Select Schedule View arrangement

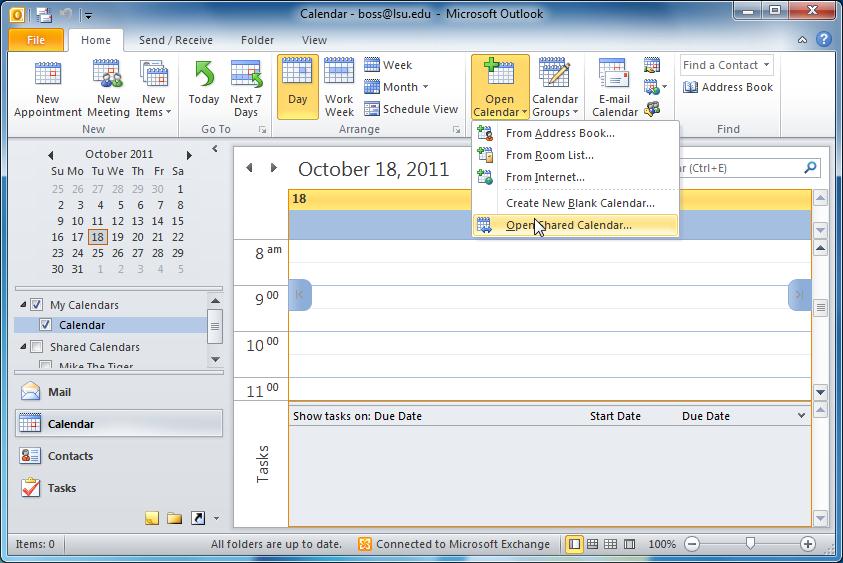pyautogui.click(x=411, y=109)
